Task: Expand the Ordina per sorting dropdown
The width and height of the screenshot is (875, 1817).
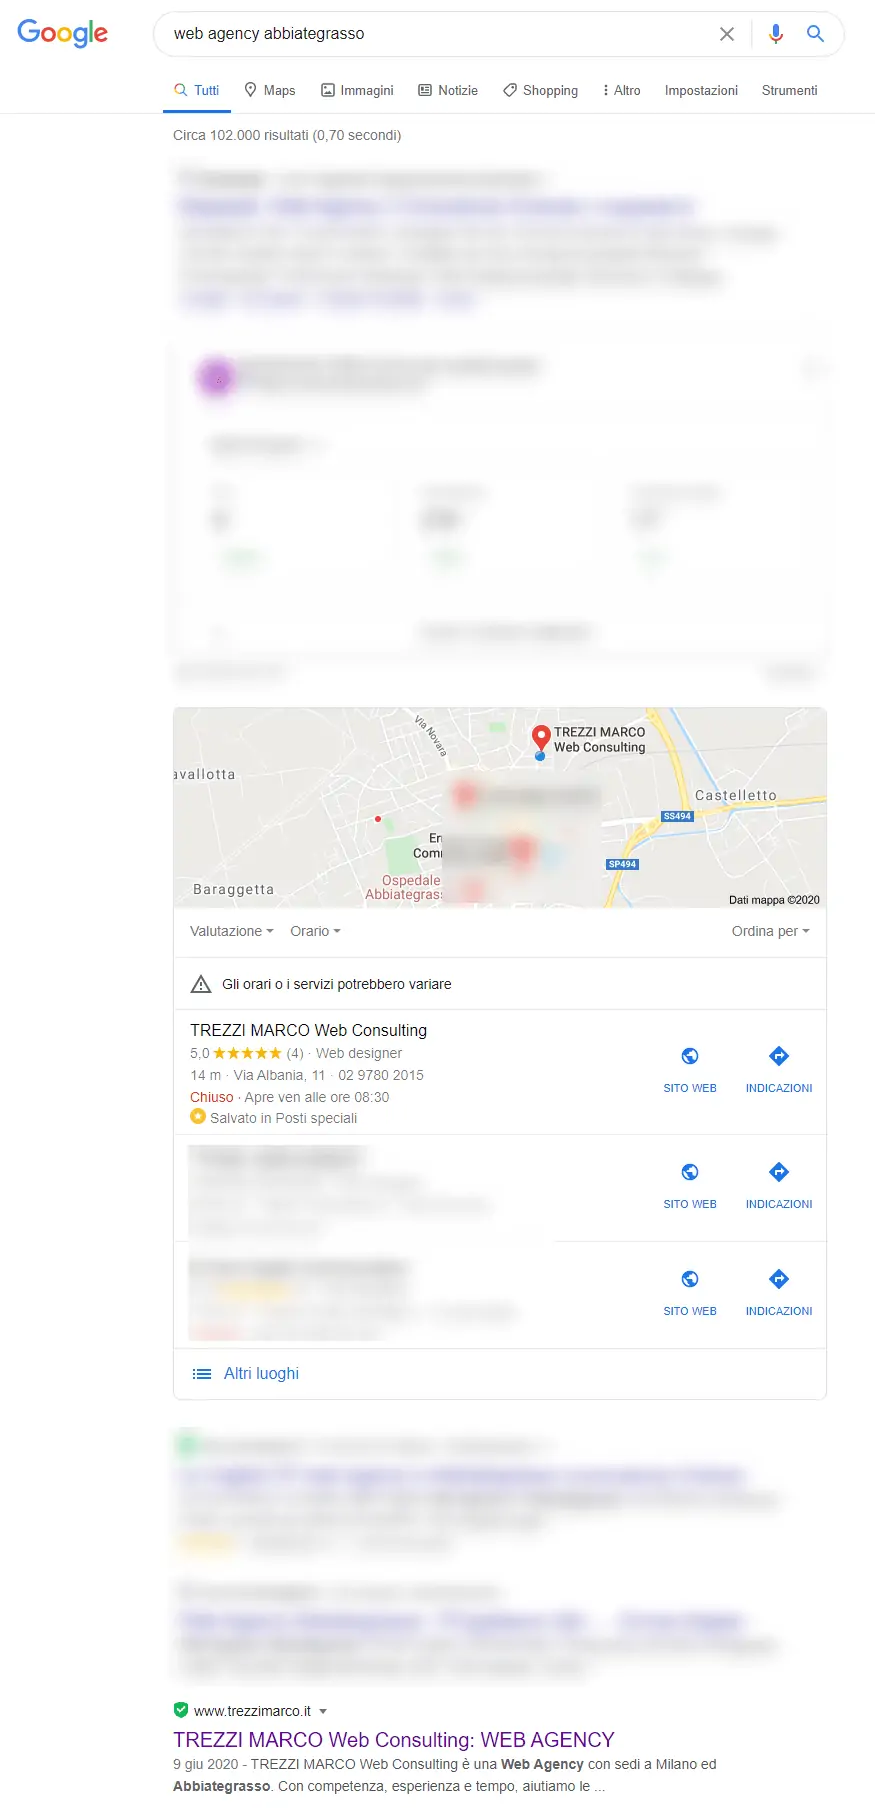Action: click(770, 931)
